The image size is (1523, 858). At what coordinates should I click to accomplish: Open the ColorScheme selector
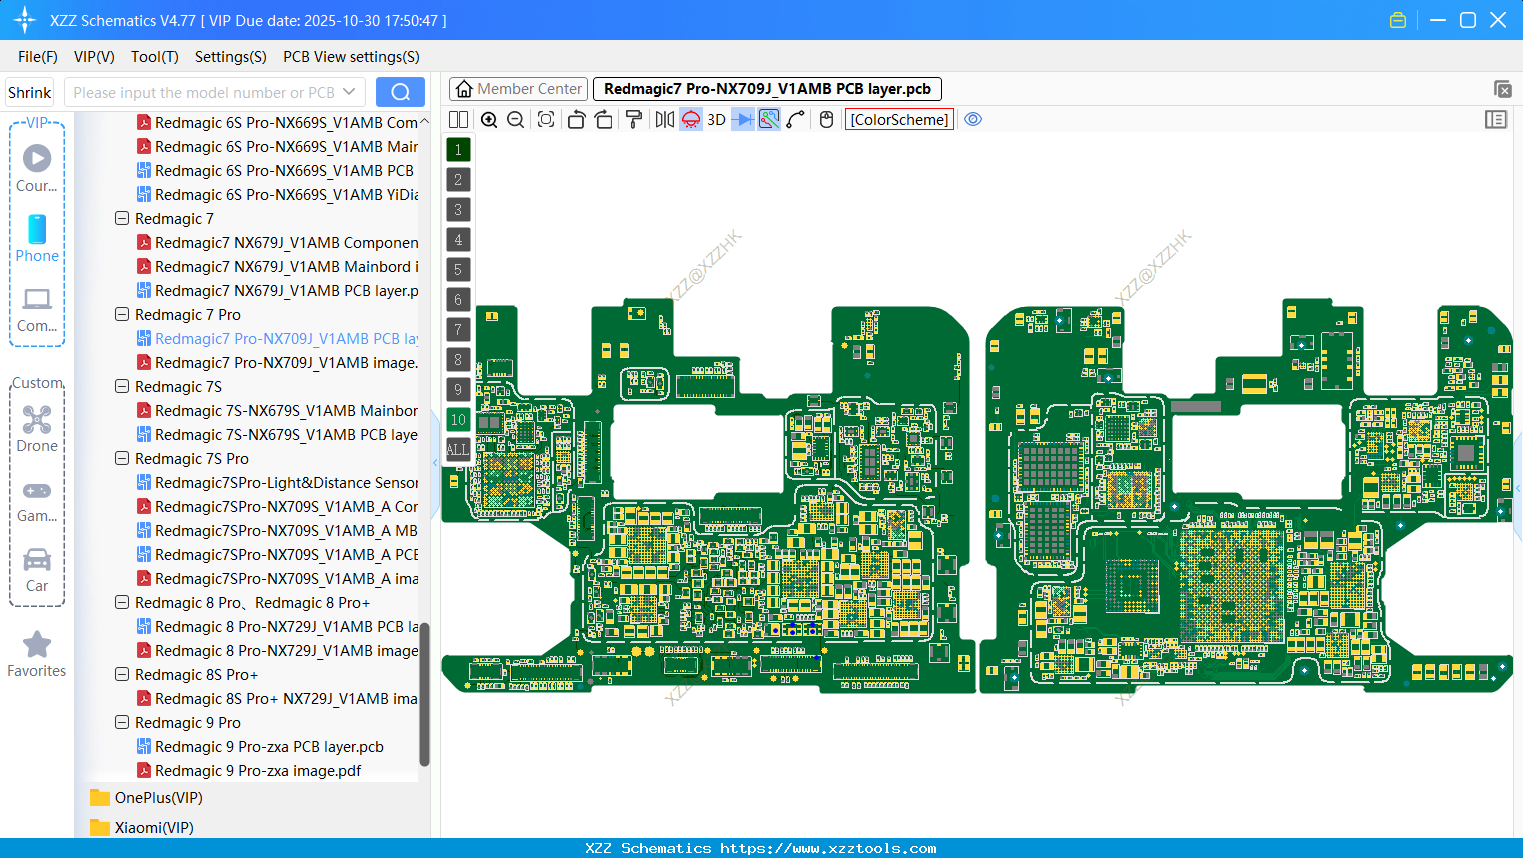898,119
